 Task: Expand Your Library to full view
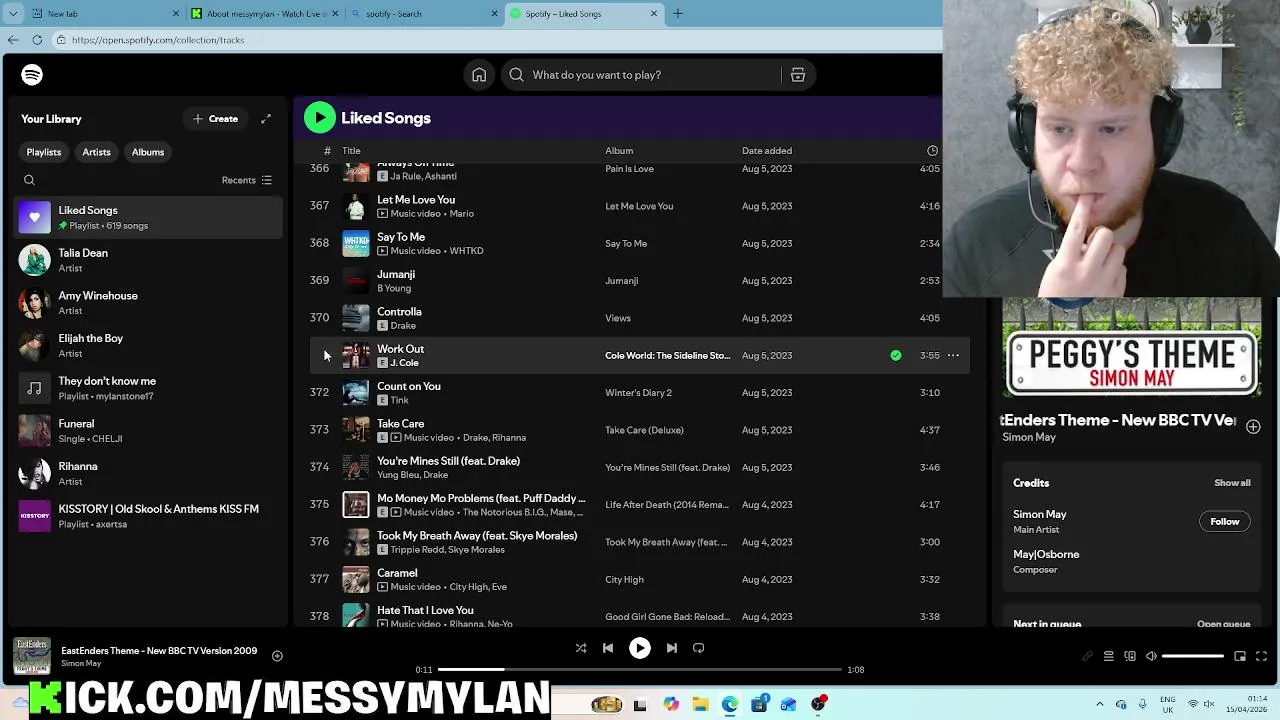coord(266,119)
